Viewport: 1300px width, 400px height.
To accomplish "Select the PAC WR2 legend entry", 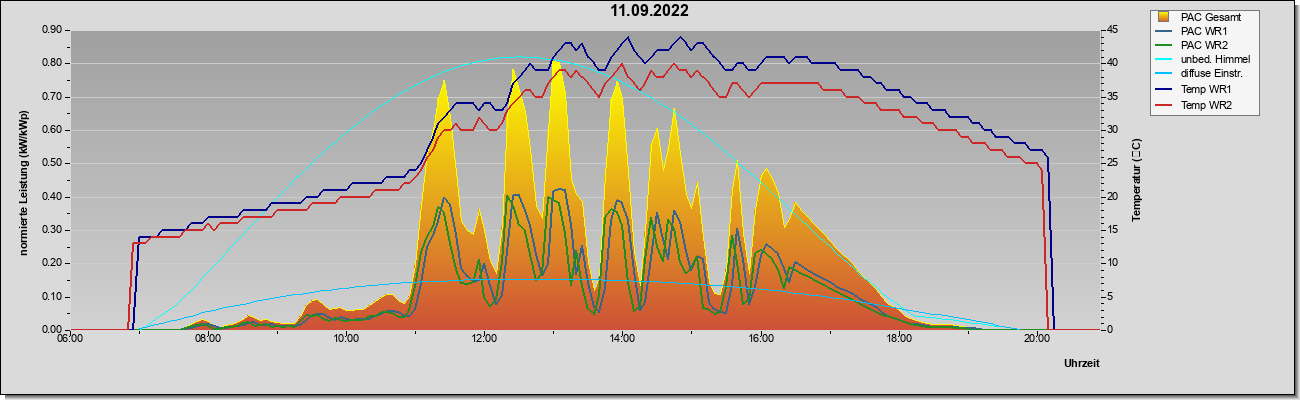I will (x=1203, y=46).
